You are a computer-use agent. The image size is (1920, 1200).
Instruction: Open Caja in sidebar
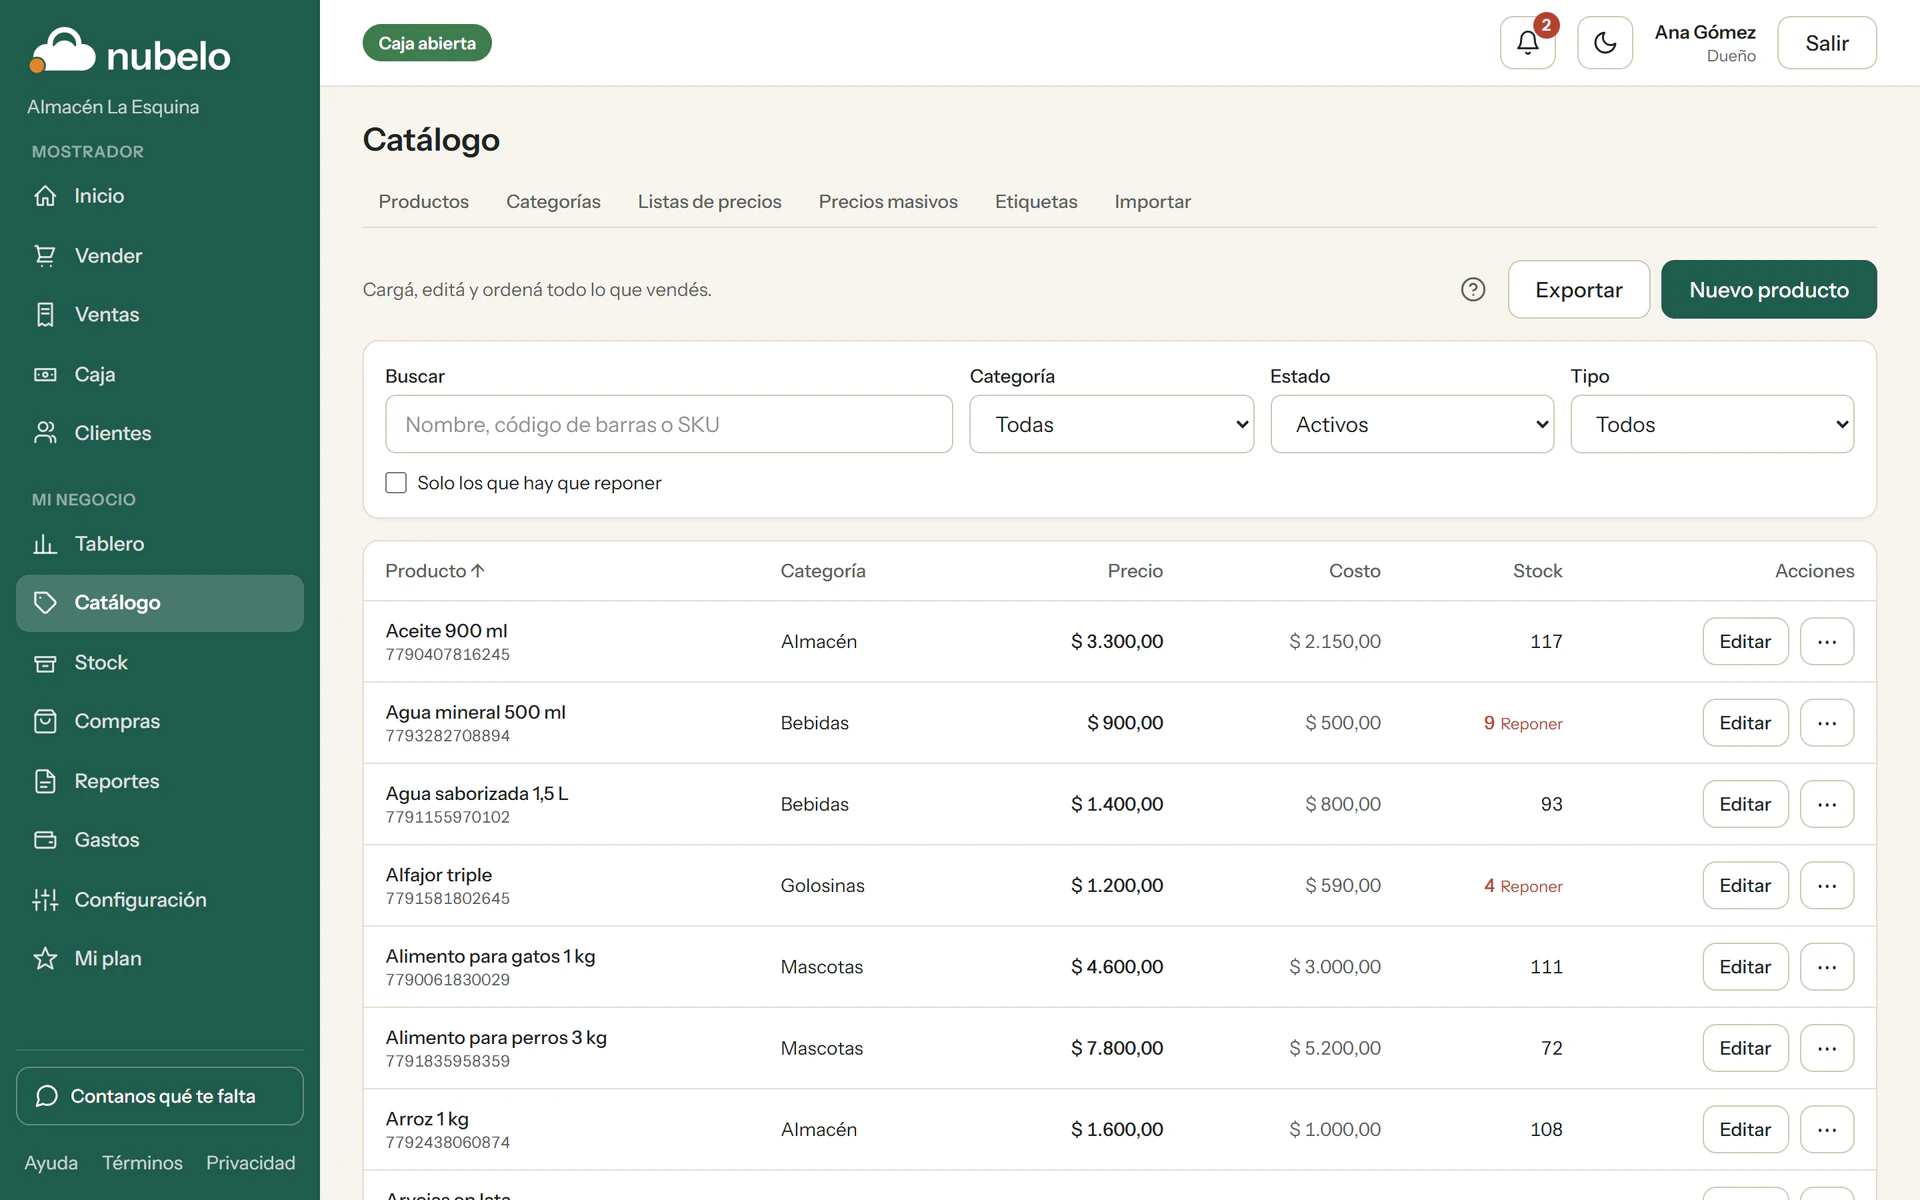[160, 374]
